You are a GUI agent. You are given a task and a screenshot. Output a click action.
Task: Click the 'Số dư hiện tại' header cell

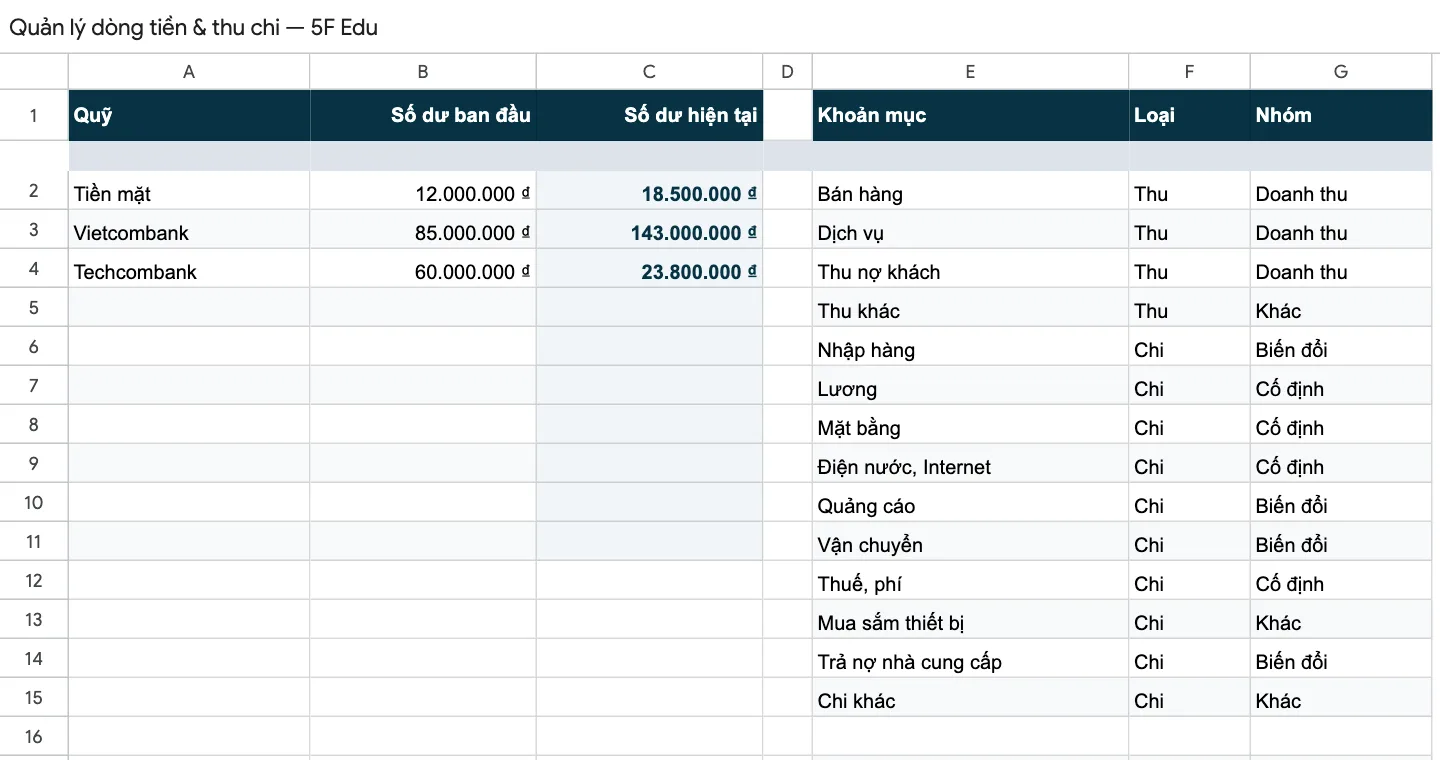[x=649, y=115]
